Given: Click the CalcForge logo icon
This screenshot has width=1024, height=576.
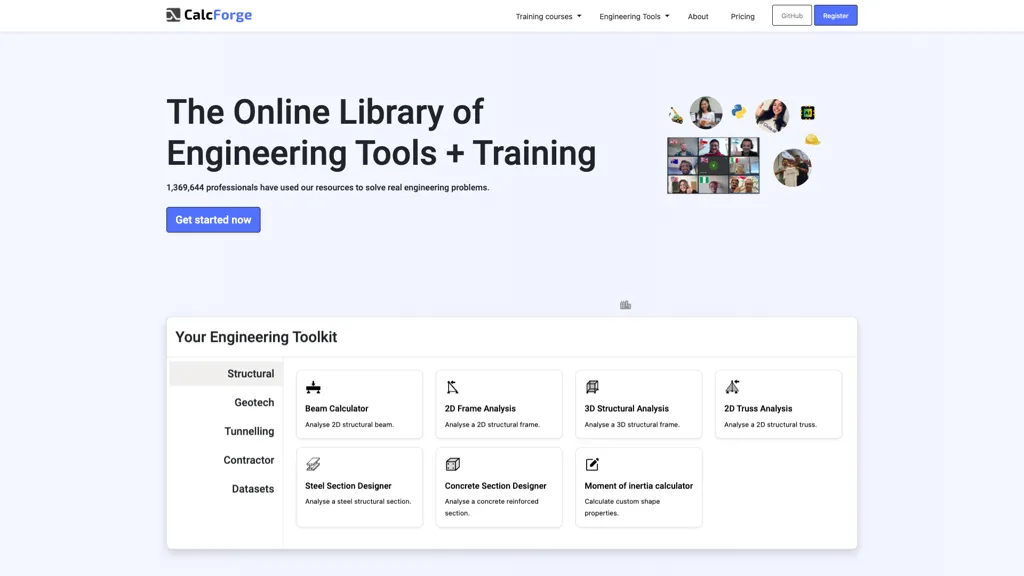Looking at the screenshot, I should tap(173, 15).
